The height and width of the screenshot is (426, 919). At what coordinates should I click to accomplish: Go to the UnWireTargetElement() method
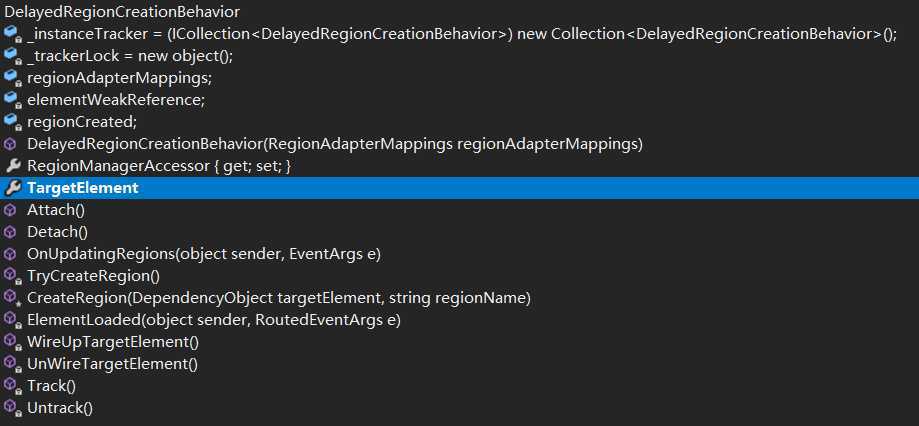click(x=113, y=364)
